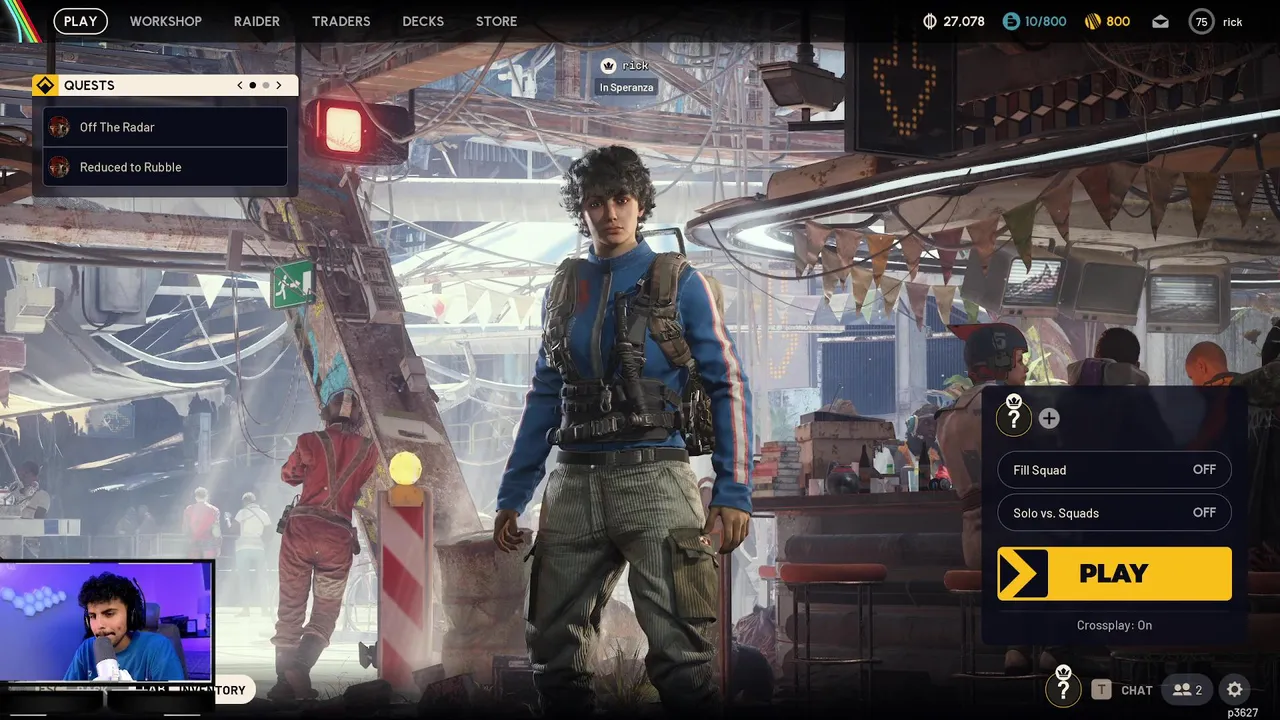Click the yellow quests diamond icon

[x=44, y=85]
